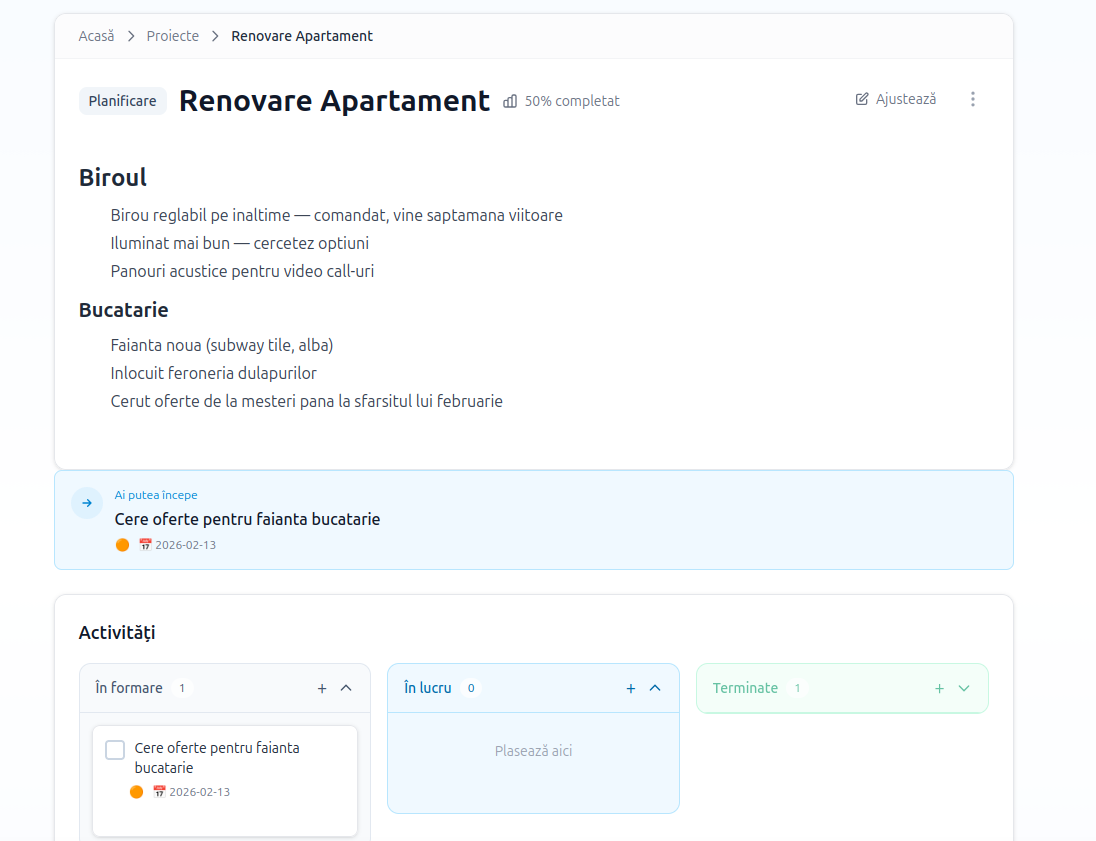The height and width of the screenshot is (841, 1096).
Task: Click calendar icon on În formare task card
Action: point(159,791)
